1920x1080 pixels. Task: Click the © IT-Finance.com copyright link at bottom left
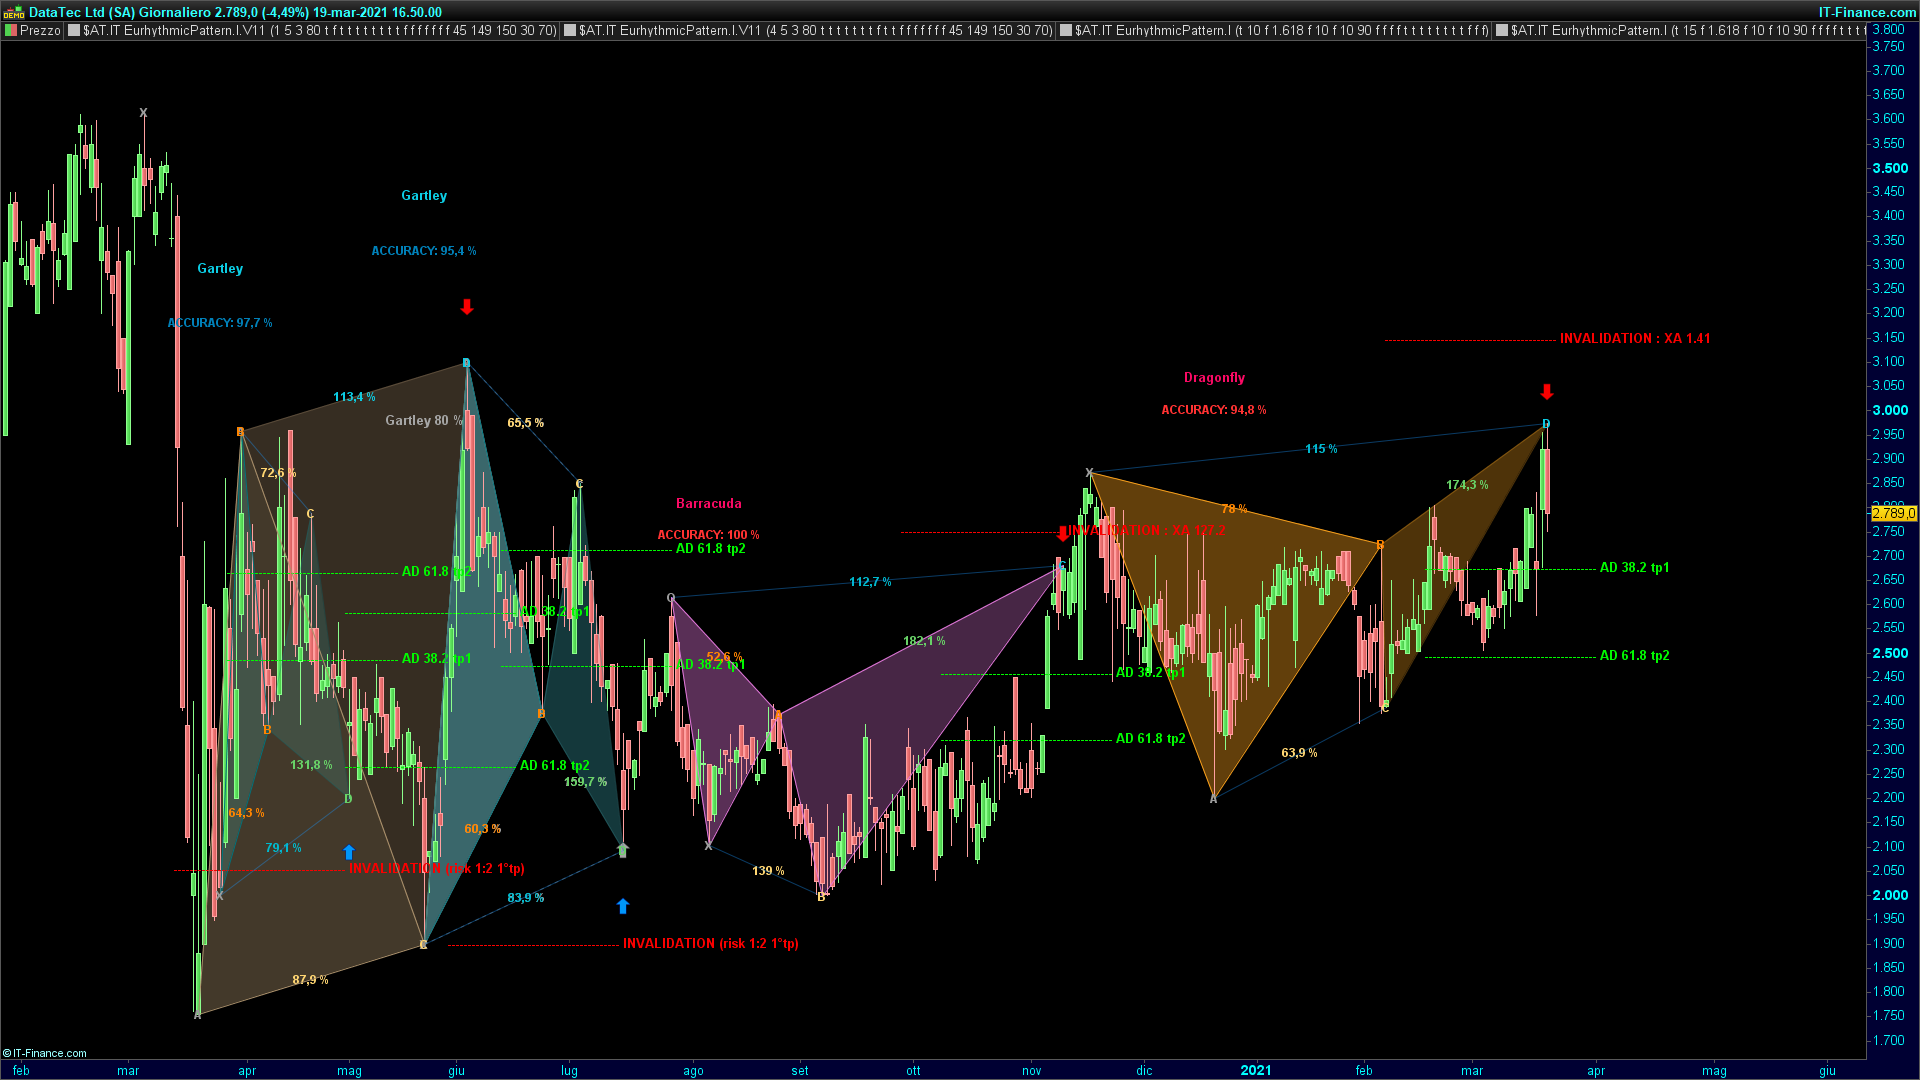[x=45, y=1053]
